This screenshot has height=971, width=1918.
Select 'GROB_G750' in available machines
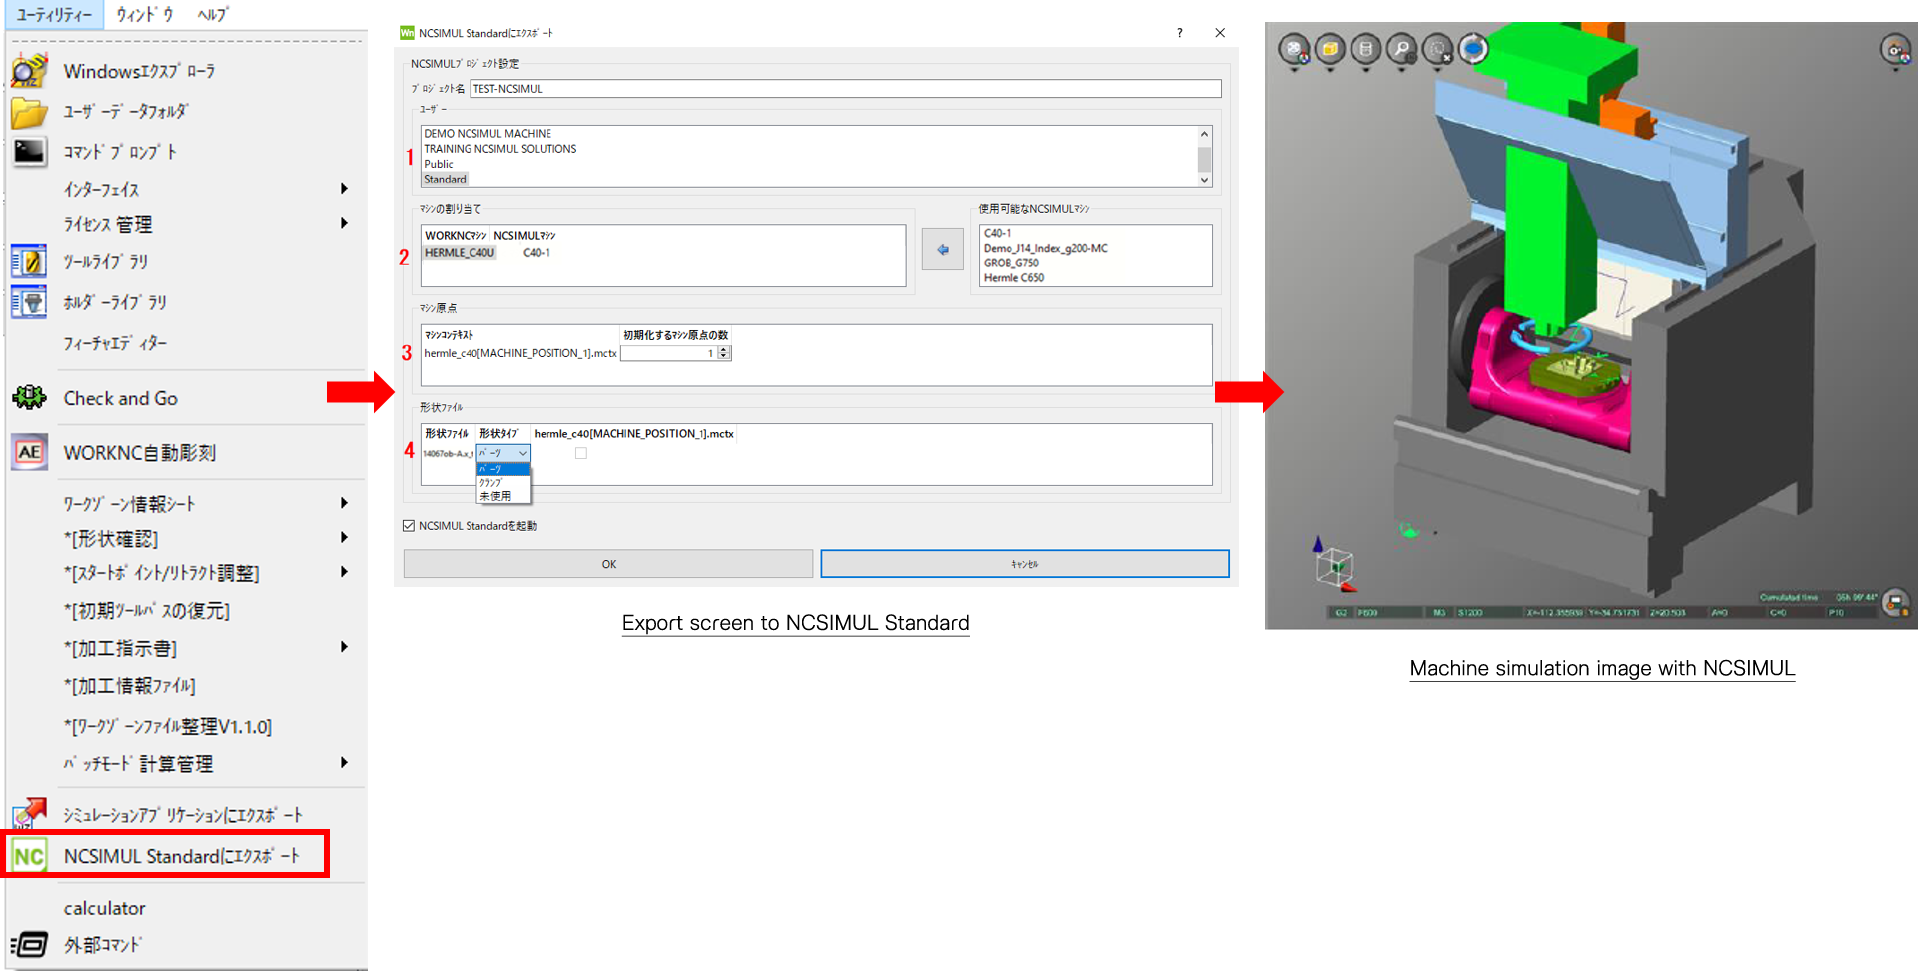coord(1011,263)
